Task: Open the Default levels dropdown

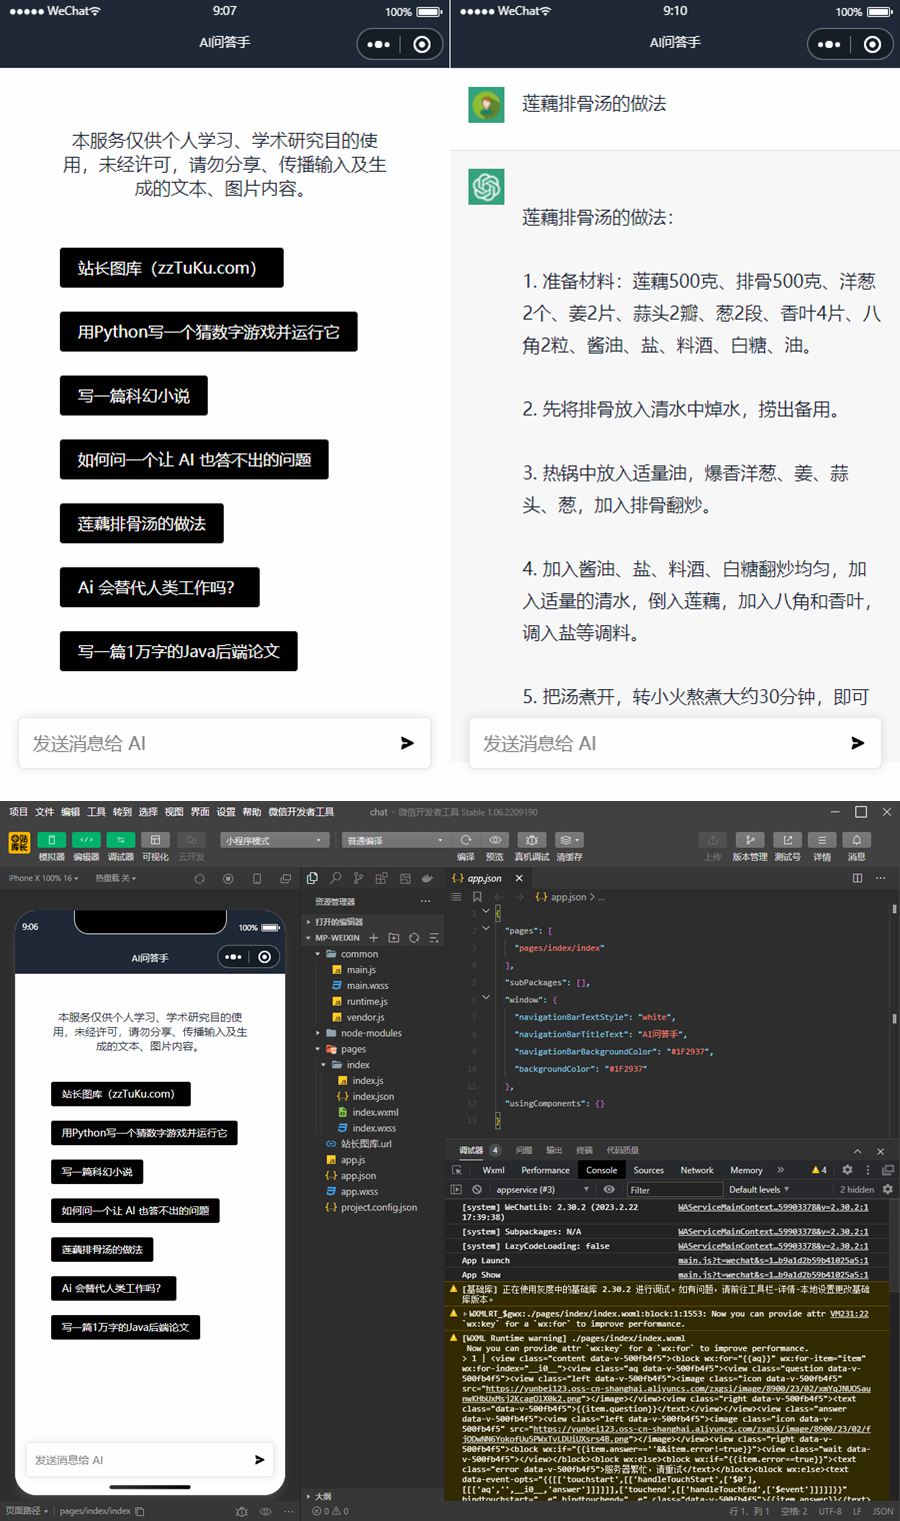Action: point(759,1189)
